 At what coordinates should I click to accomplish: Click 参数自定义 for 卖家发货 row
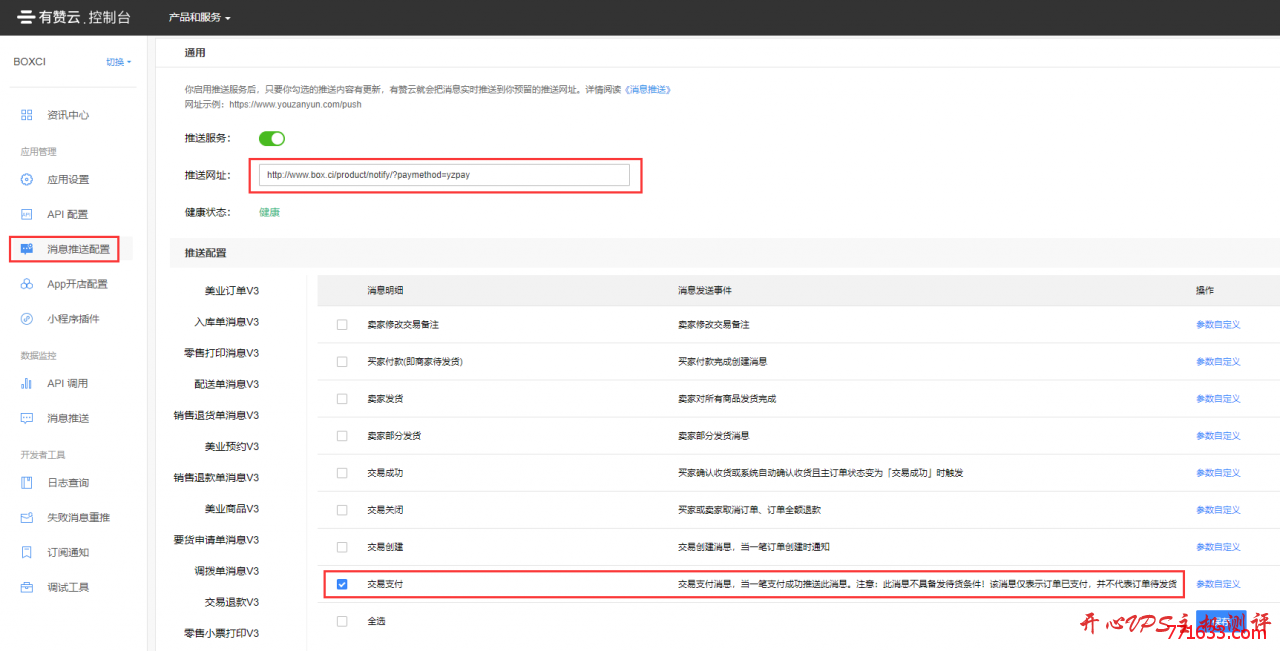coord(1218,399)
